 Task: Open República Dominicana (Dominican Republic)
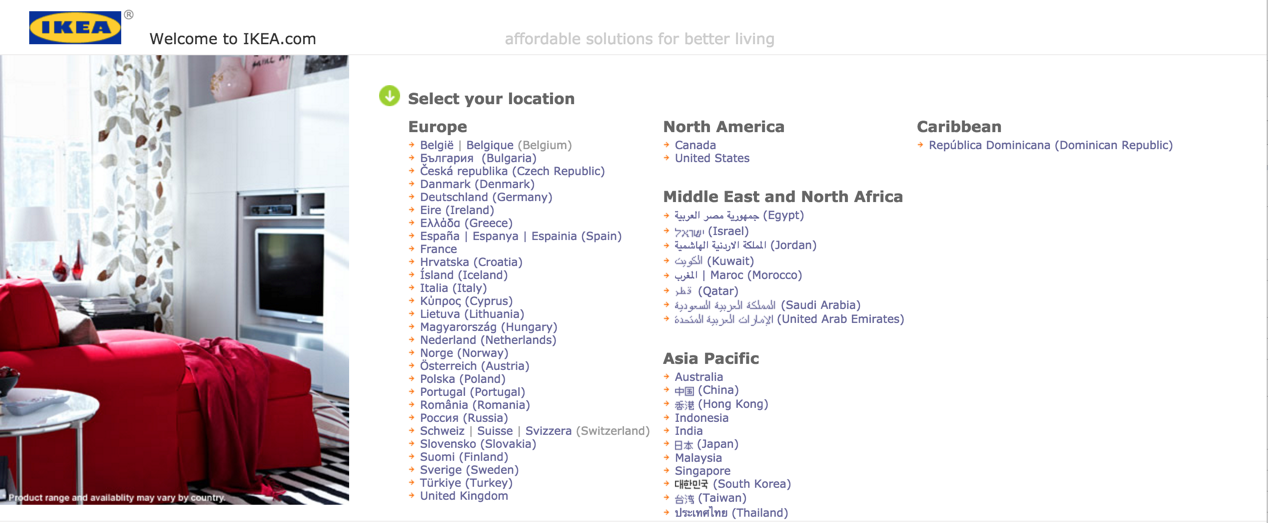[x=1051, y=145]
